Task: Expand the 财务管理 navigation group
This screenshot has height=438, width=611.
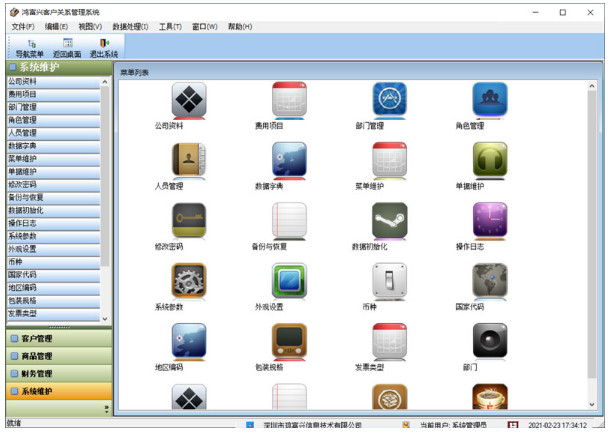Action: coord(59,373)
